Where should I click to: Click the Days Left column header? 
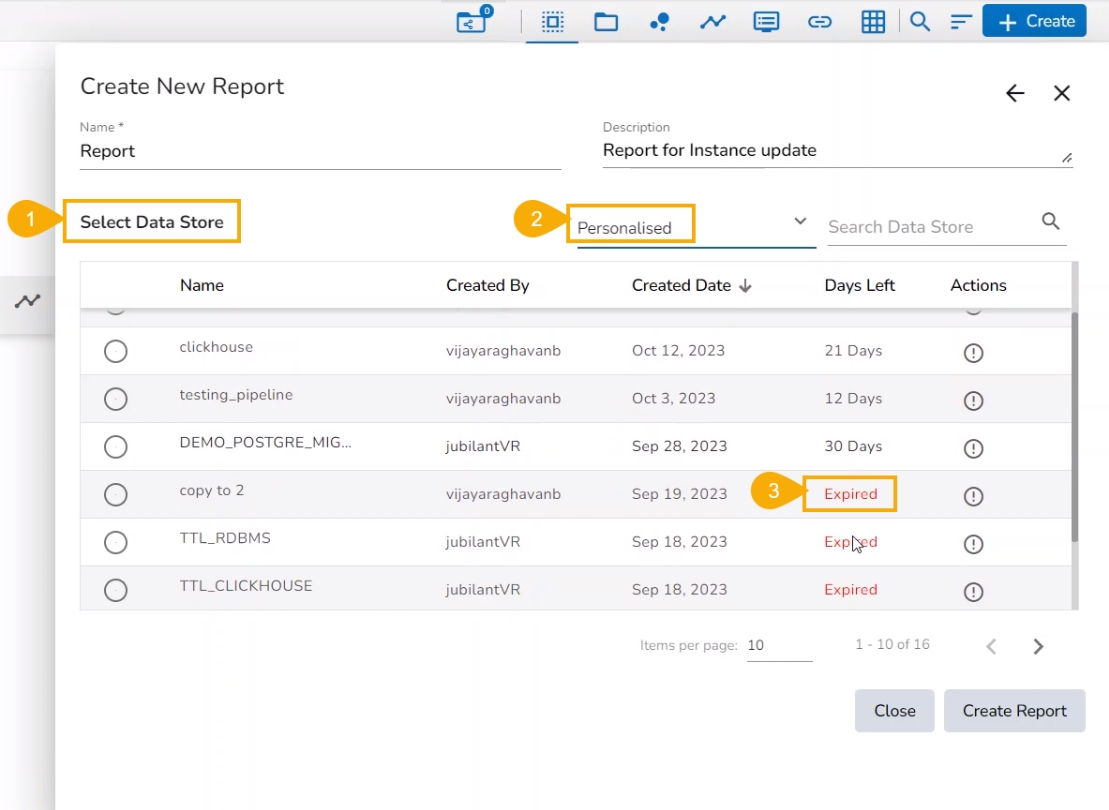click(x=859, y=285)
